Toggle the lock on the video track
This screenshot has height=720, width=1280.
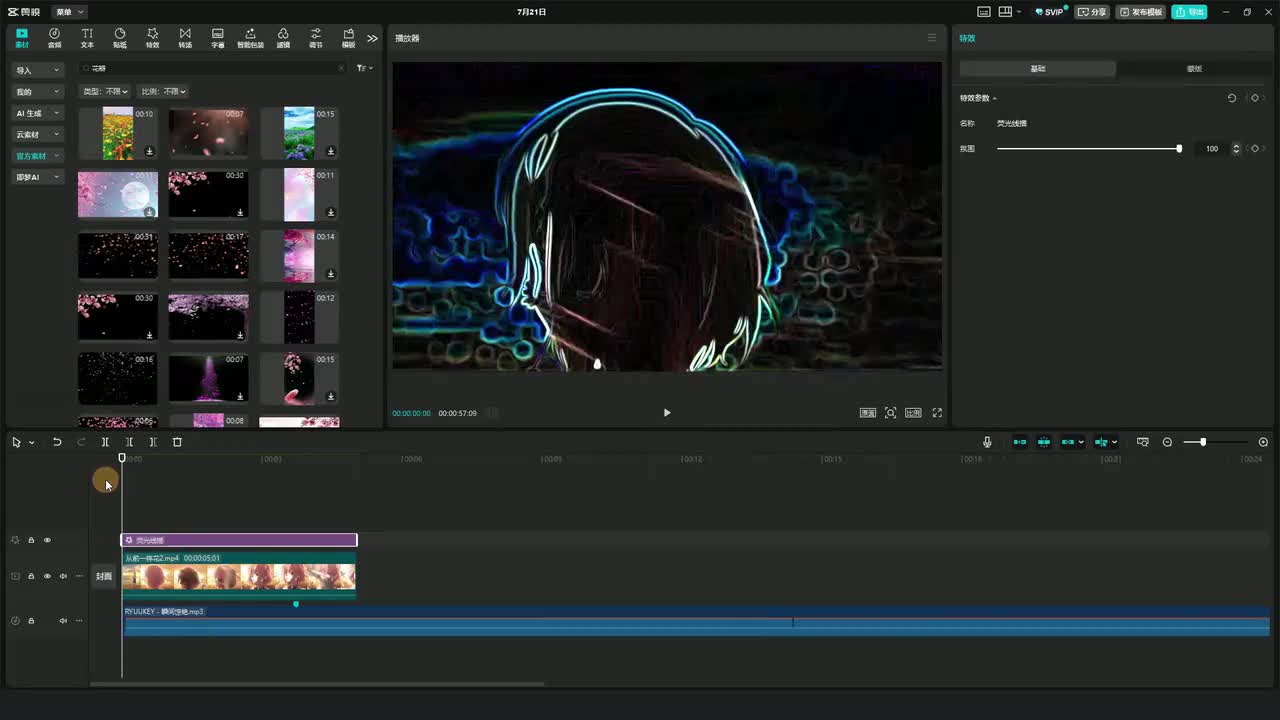pos(31,576)
